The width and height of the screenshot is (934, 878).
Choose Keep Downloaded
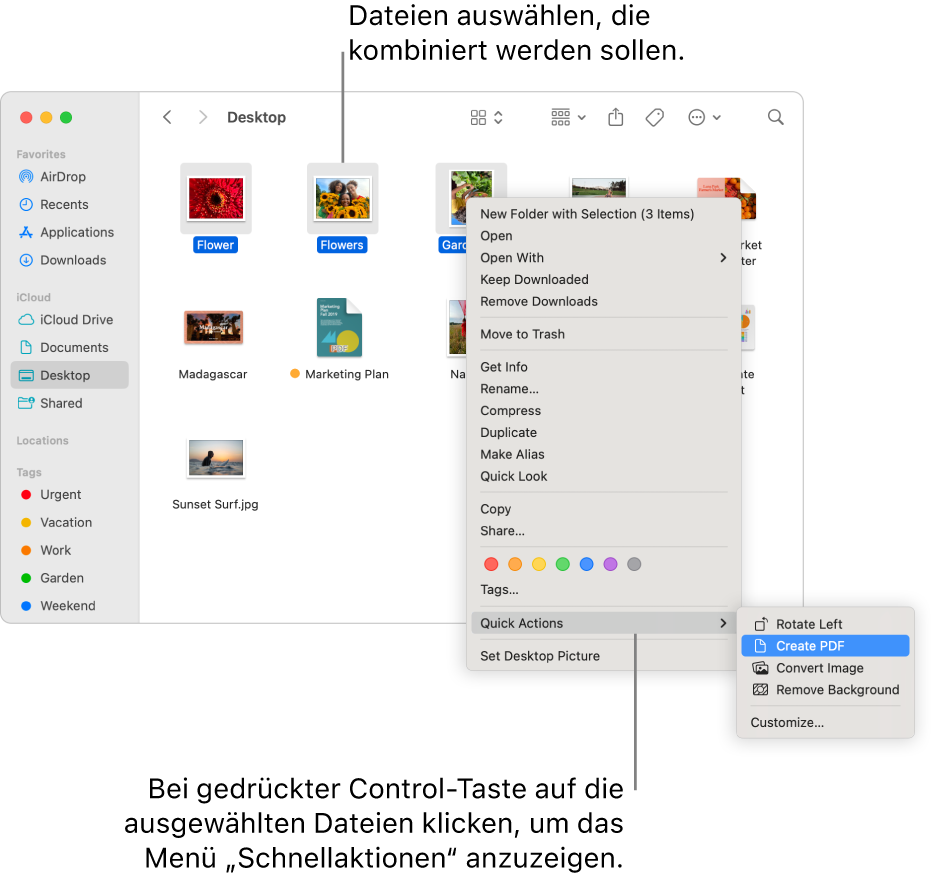pyautogui.click(x=603, y=280)
